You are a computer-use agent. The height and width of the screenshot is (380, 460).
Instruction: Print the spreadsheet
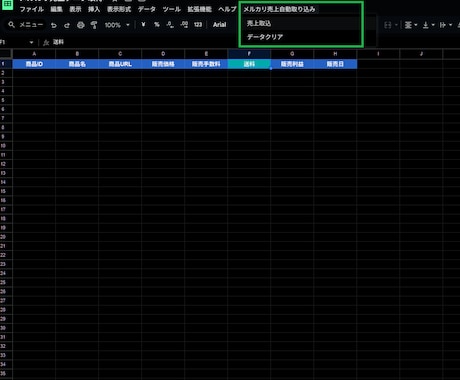tap(81, 25)
